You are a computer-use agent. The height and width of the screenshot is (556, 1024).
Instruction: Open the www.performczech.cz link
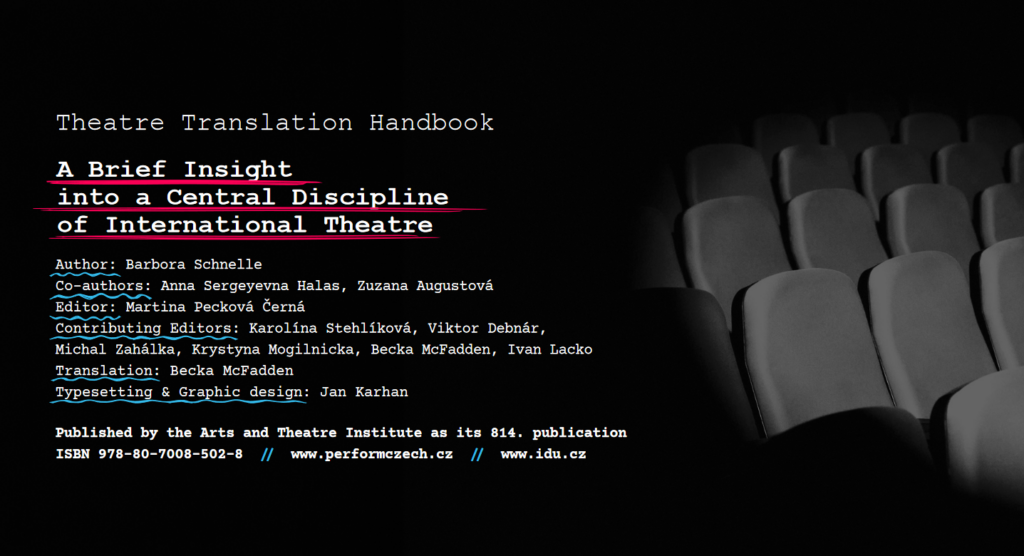(372, 454)
